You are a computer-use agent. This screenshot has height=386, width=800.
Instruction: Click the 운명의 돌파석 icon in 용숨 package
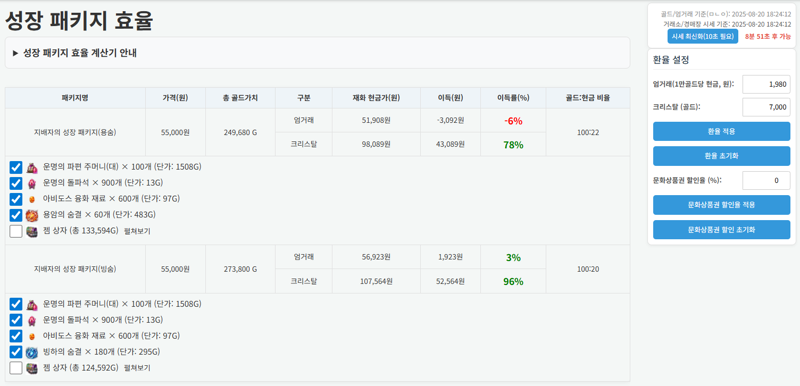pos(32,183)
